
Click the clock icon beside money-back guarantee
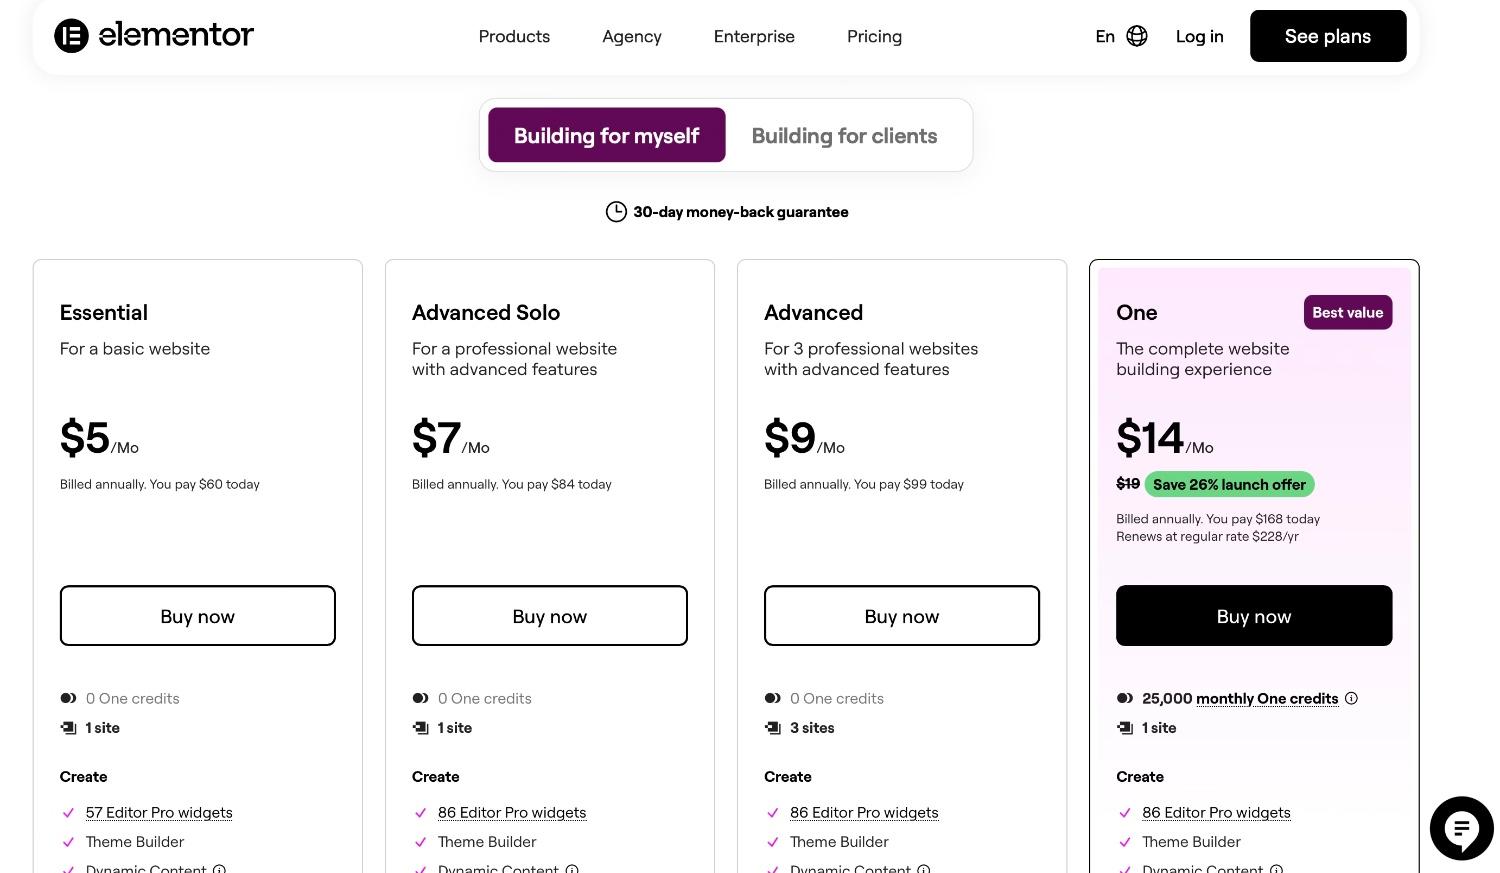[616, 212]
